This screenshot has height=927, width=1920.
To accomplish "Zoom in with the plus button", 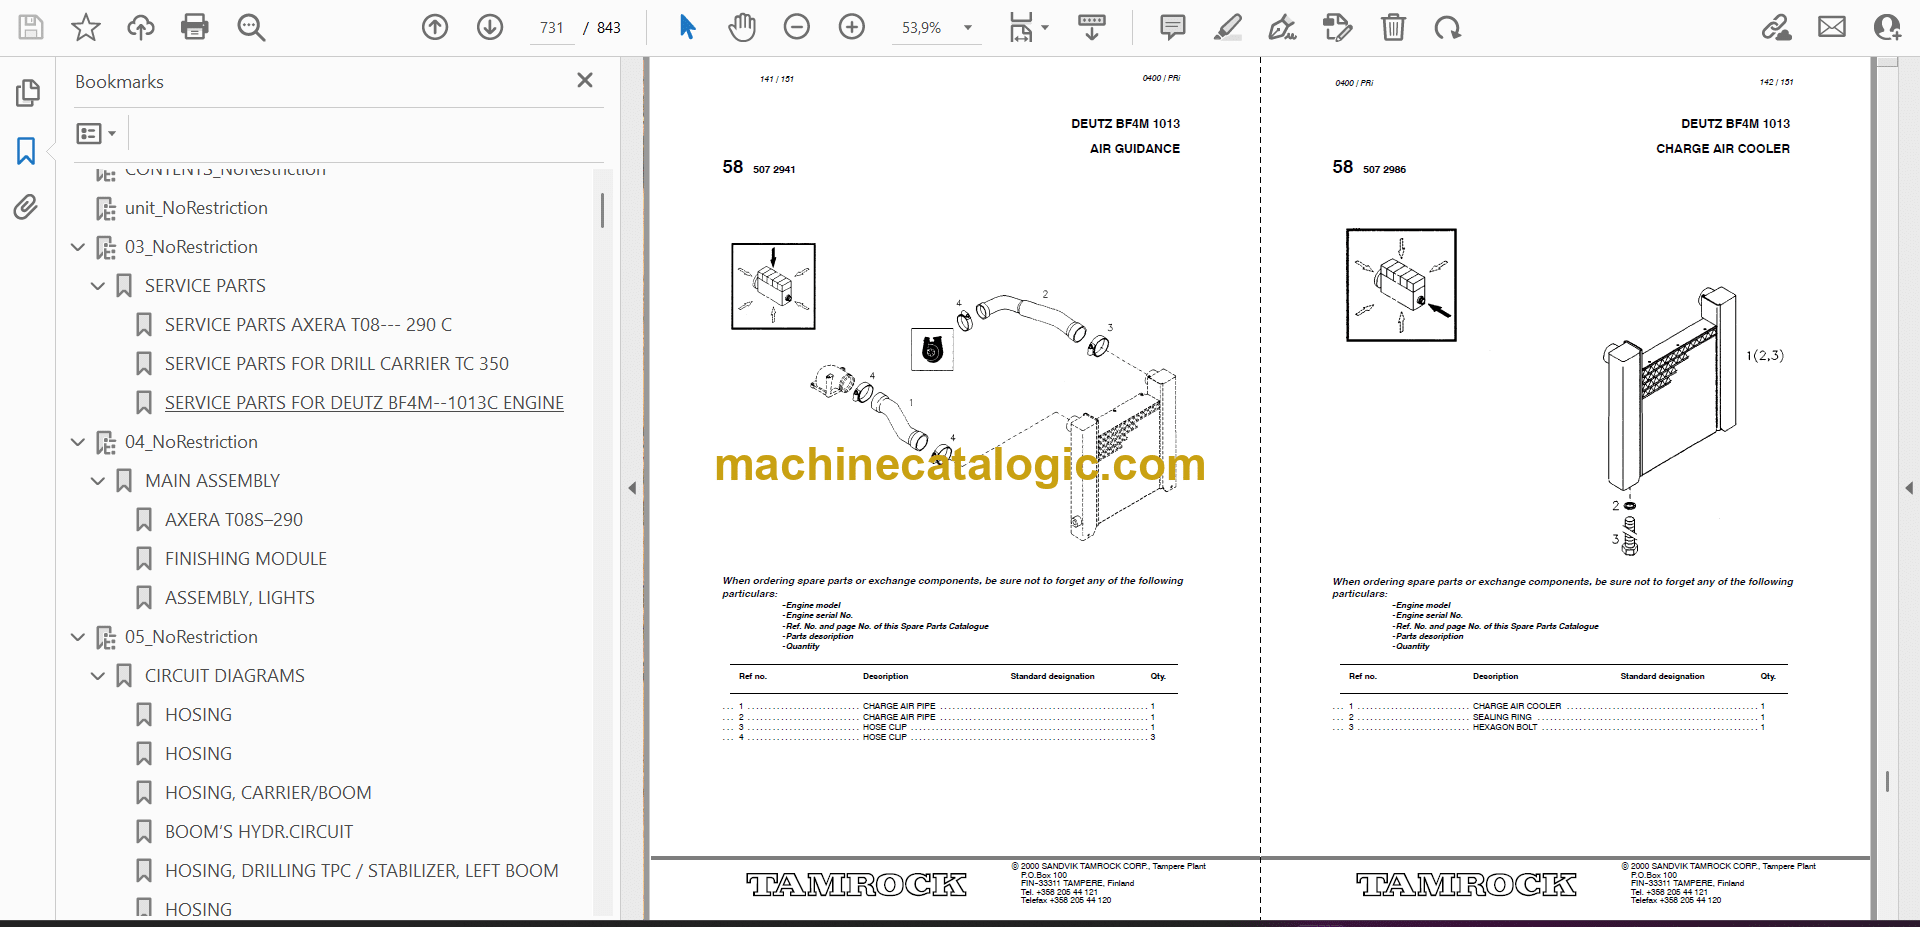I will coord(852,27).
